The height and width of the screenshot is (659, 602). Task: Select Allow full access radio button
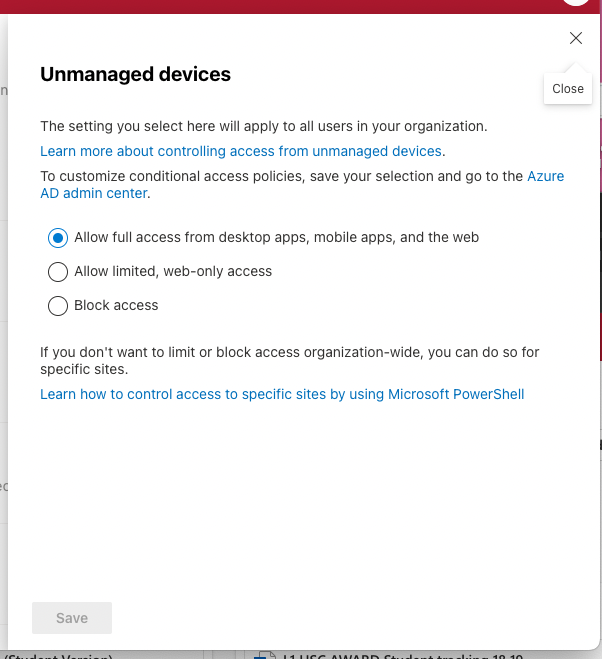pos(58,238)
